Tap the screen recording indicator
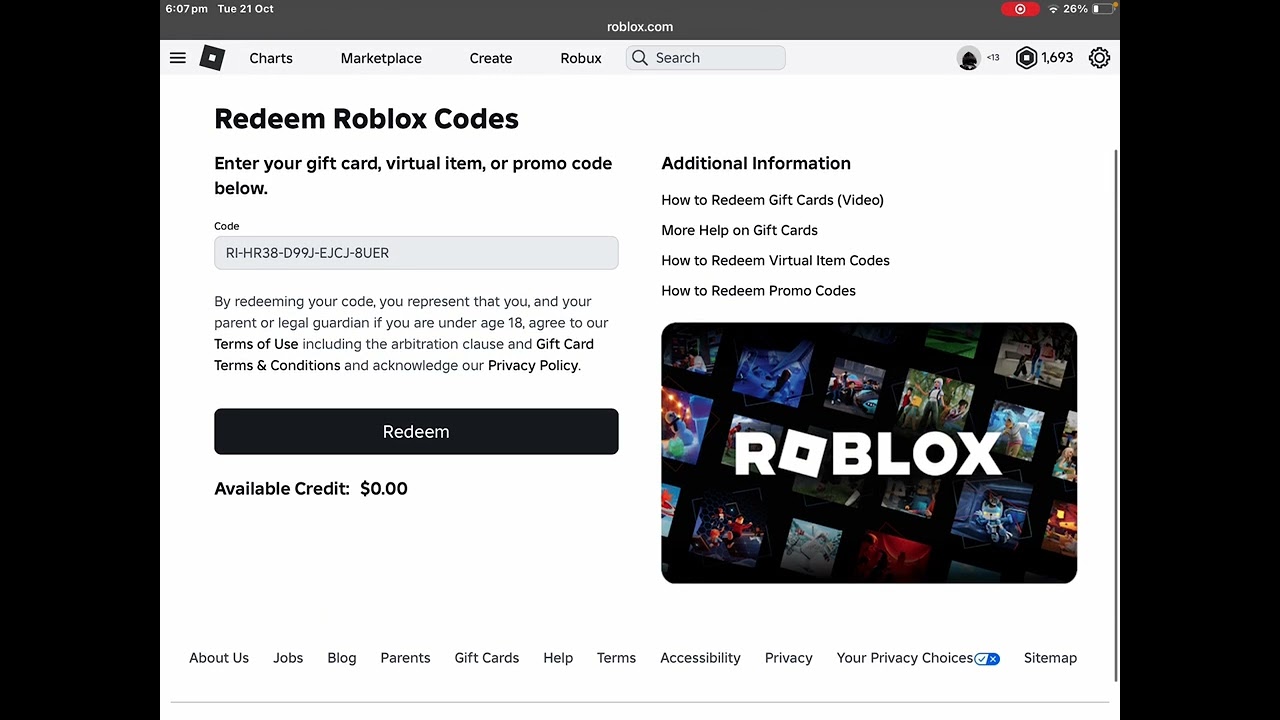The height and width of the screenshot is (720, 1280). coord(1020,9)
